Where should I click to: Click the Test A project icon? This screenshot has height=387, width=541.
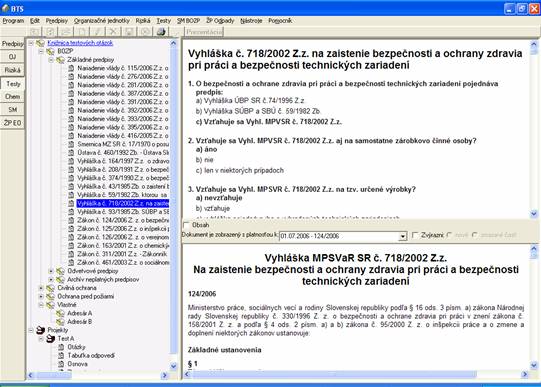[51, 338]
